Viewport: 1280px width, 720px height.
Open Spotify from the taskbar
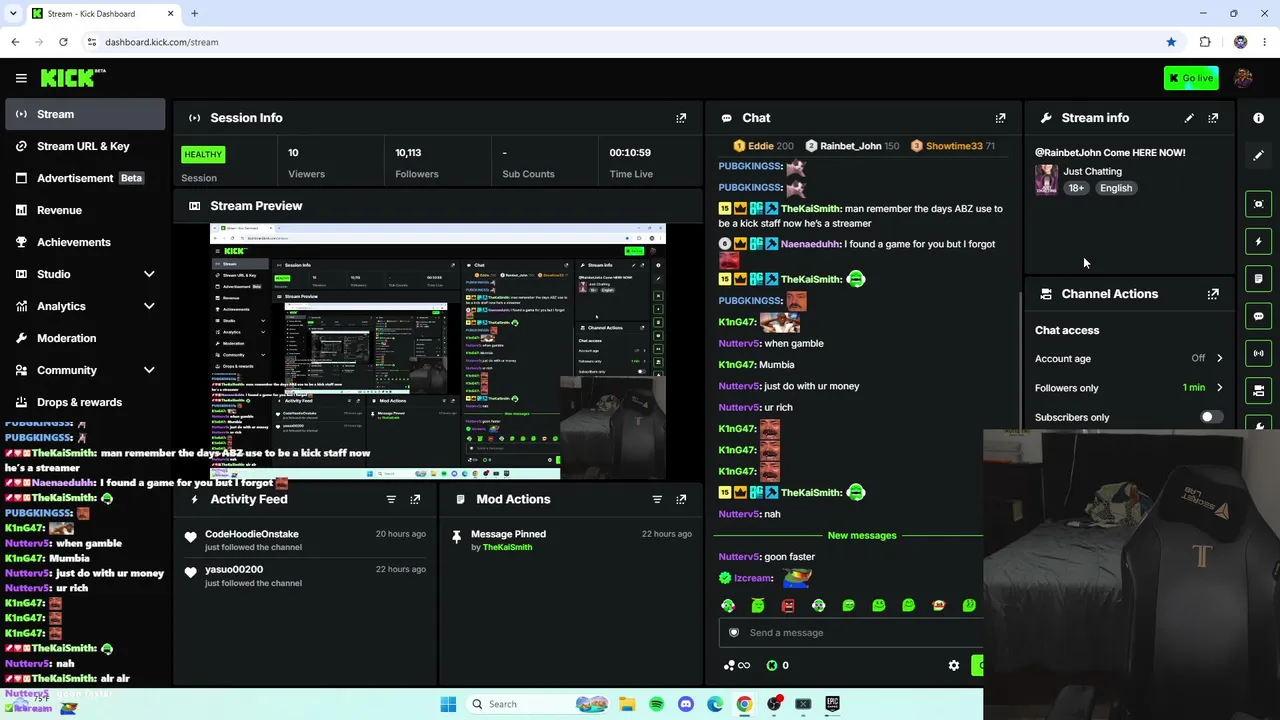(x=656, y=704)
